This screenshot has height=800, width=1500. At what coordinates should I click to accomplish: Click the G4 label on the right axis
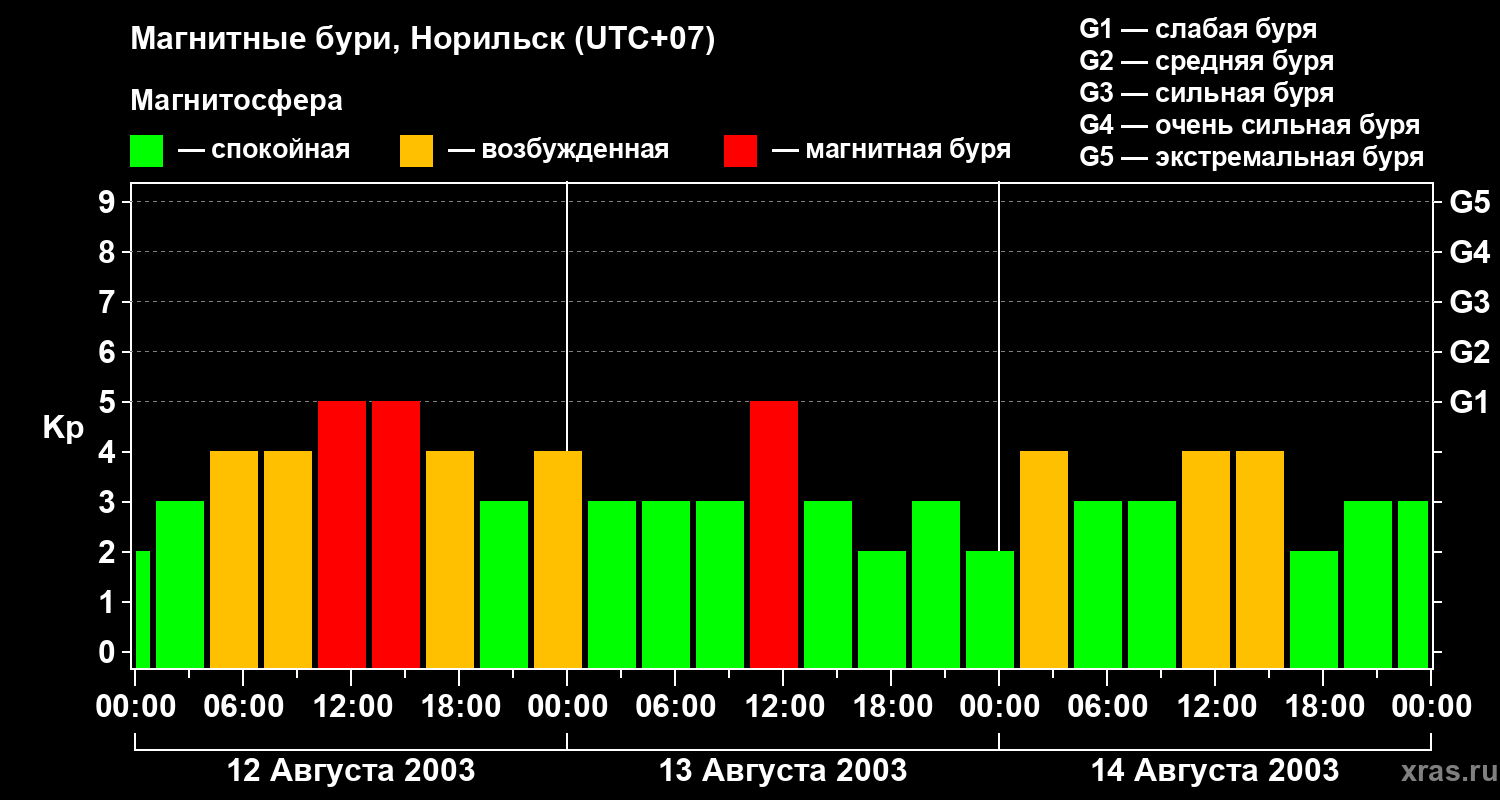click(1469, 252)
